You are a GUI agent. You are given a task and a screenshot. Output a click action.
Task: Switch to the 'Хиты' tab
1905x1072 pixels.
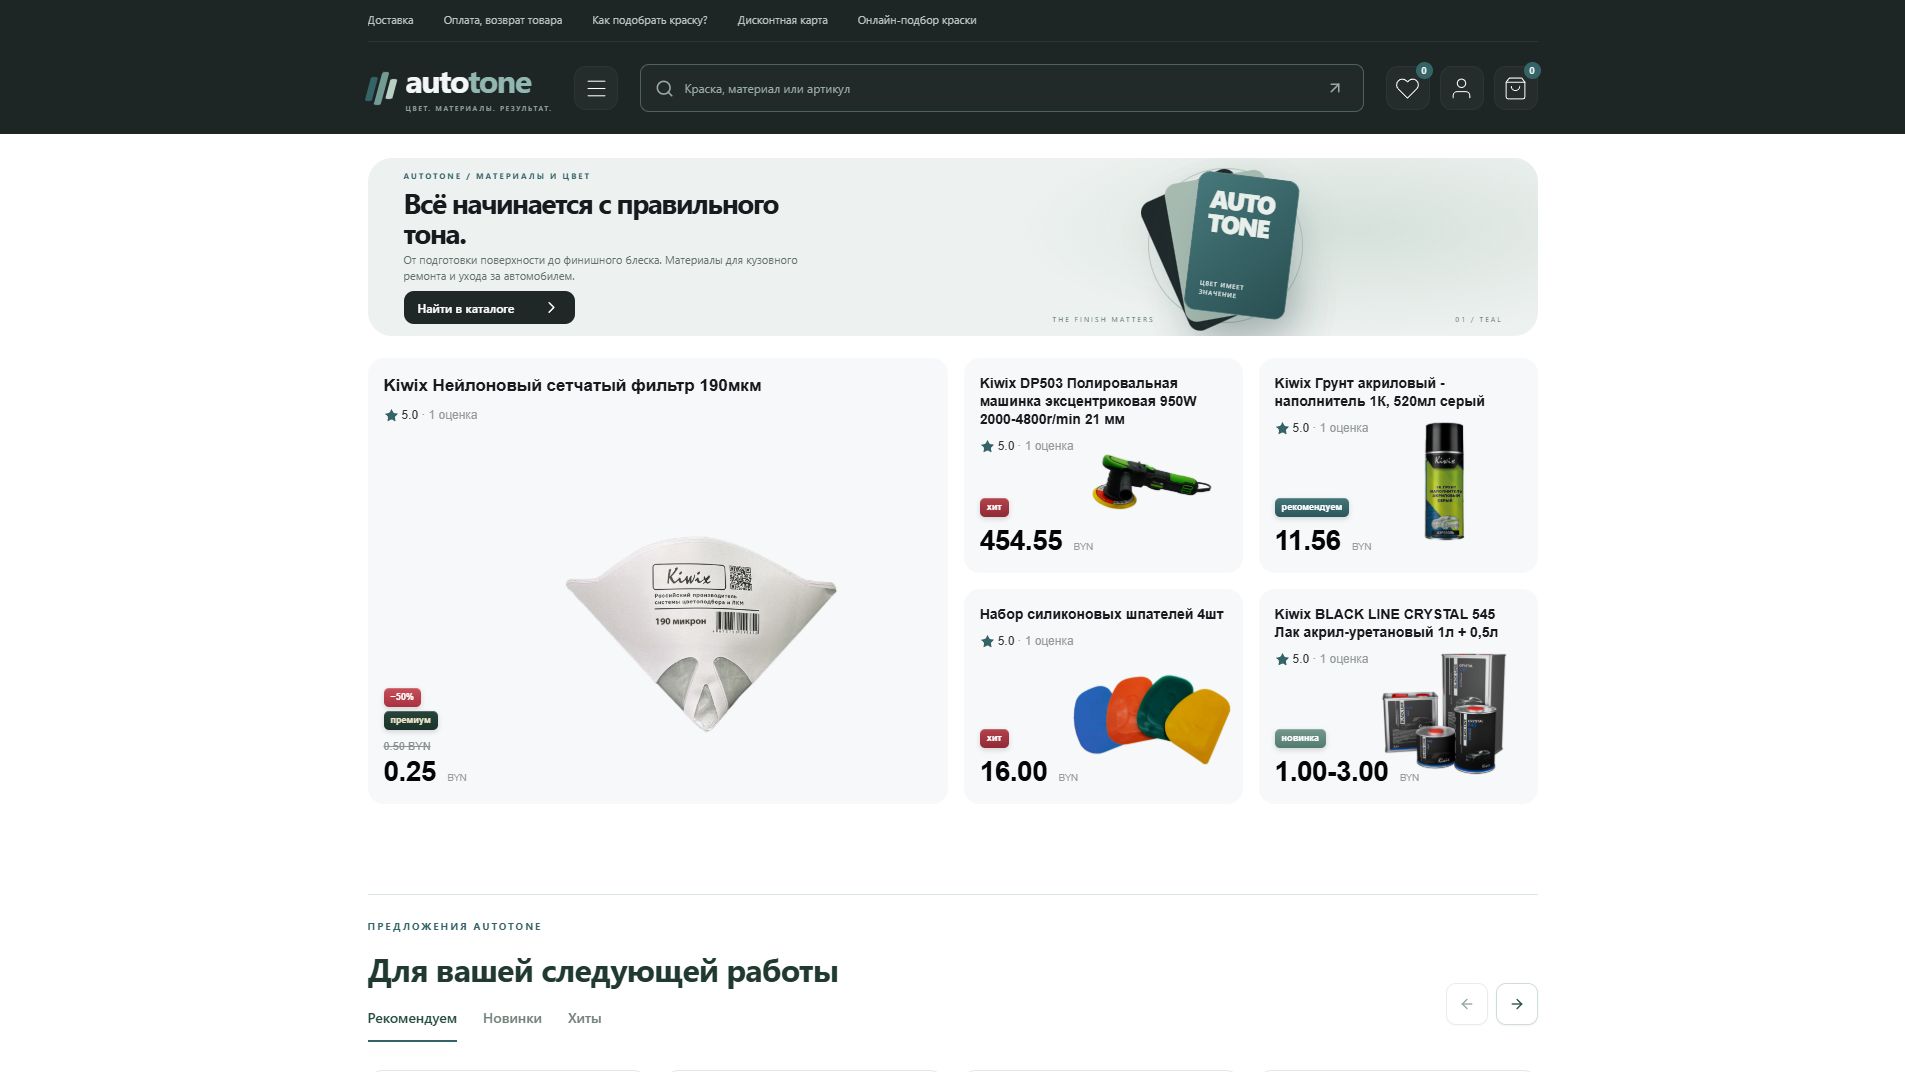(x=584, y=1018)
